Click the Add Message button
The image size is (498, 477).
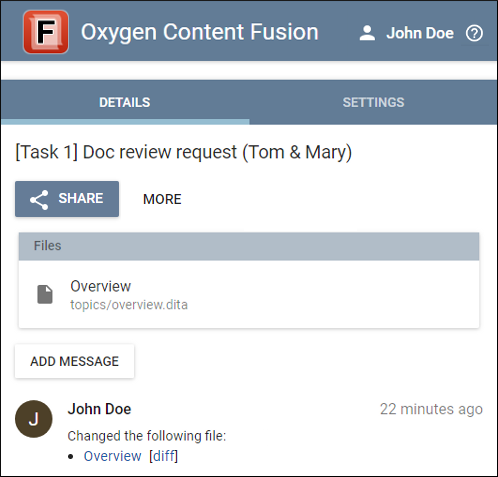click(x=74, y=361)
